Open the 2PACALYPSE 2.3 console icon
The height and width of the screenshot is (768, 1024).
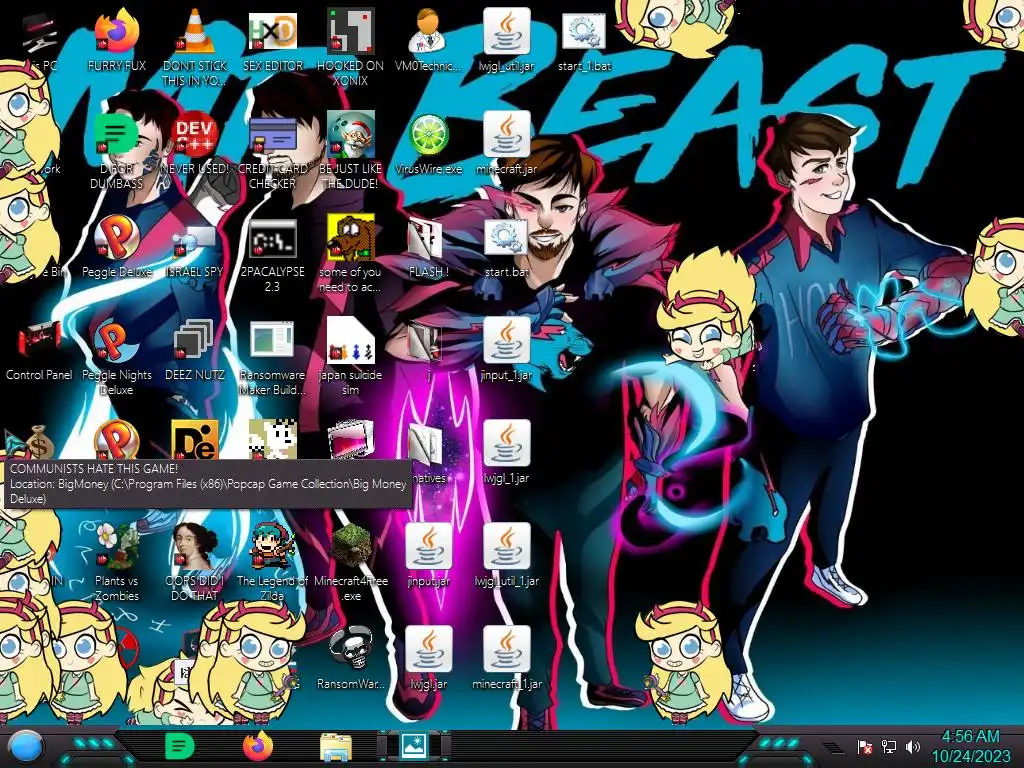tap(272, 239)
